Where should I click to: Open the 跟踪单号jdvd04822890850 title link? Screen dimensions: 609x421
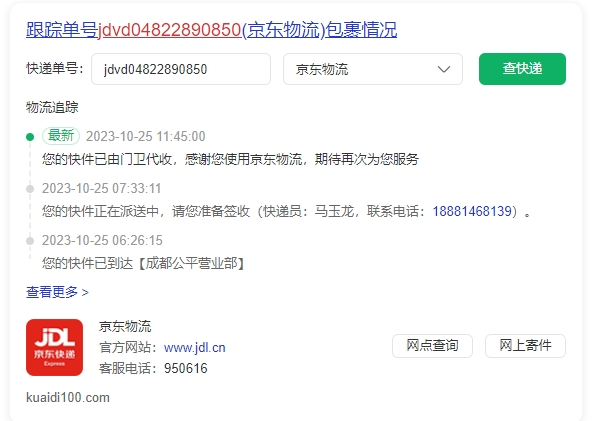(212, 30)
